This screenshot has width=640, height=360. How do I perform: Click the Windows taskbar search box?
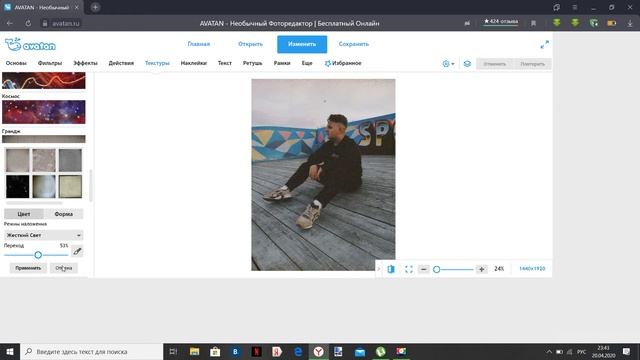point(91,351)
